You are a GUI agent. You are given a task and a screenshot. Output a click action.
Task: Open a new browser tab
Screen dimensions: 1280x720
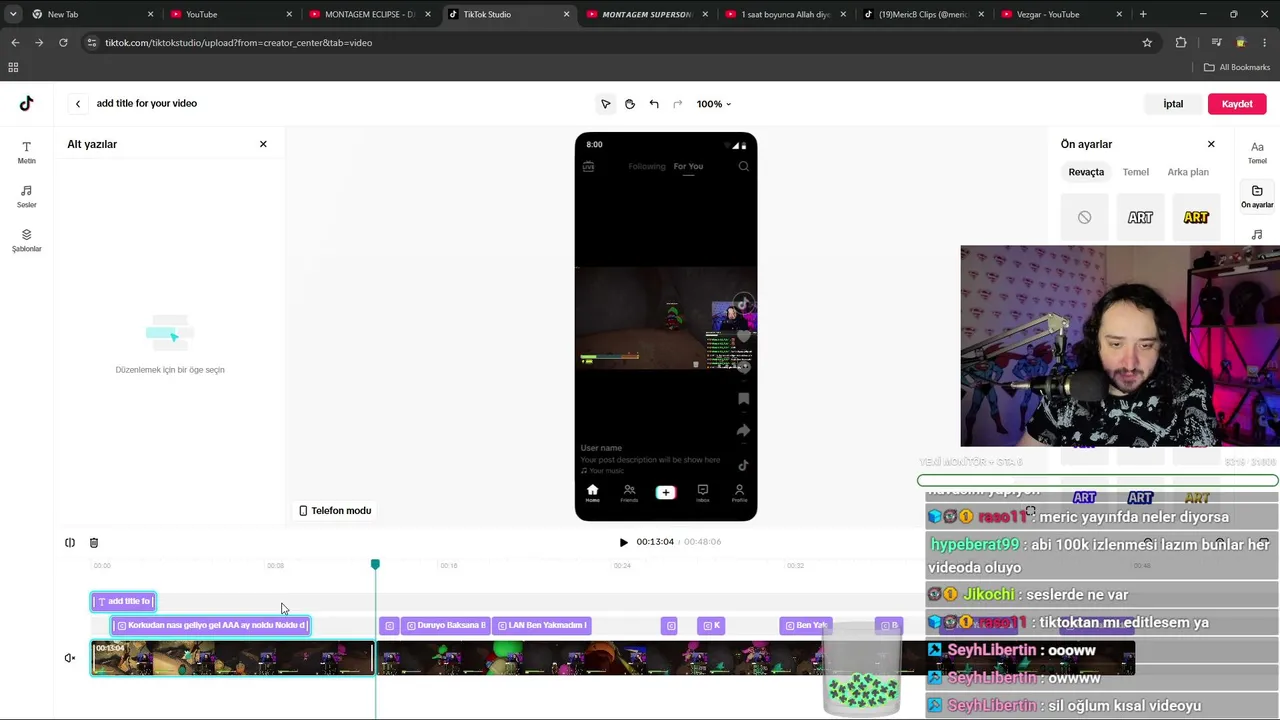coord(1143,14)
